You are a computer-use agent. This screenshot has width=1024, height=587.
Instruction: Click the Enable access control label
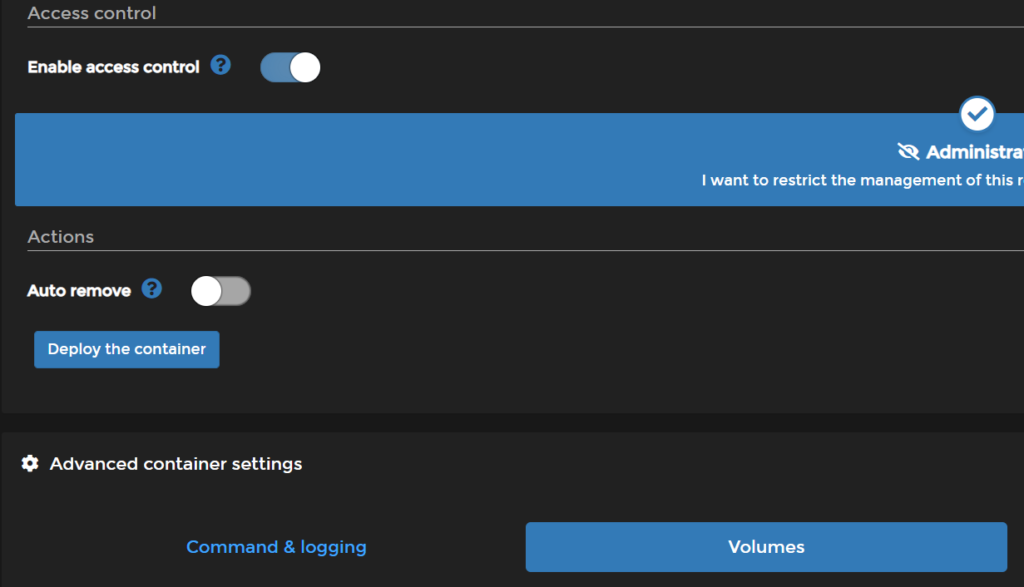pos(113,67)
